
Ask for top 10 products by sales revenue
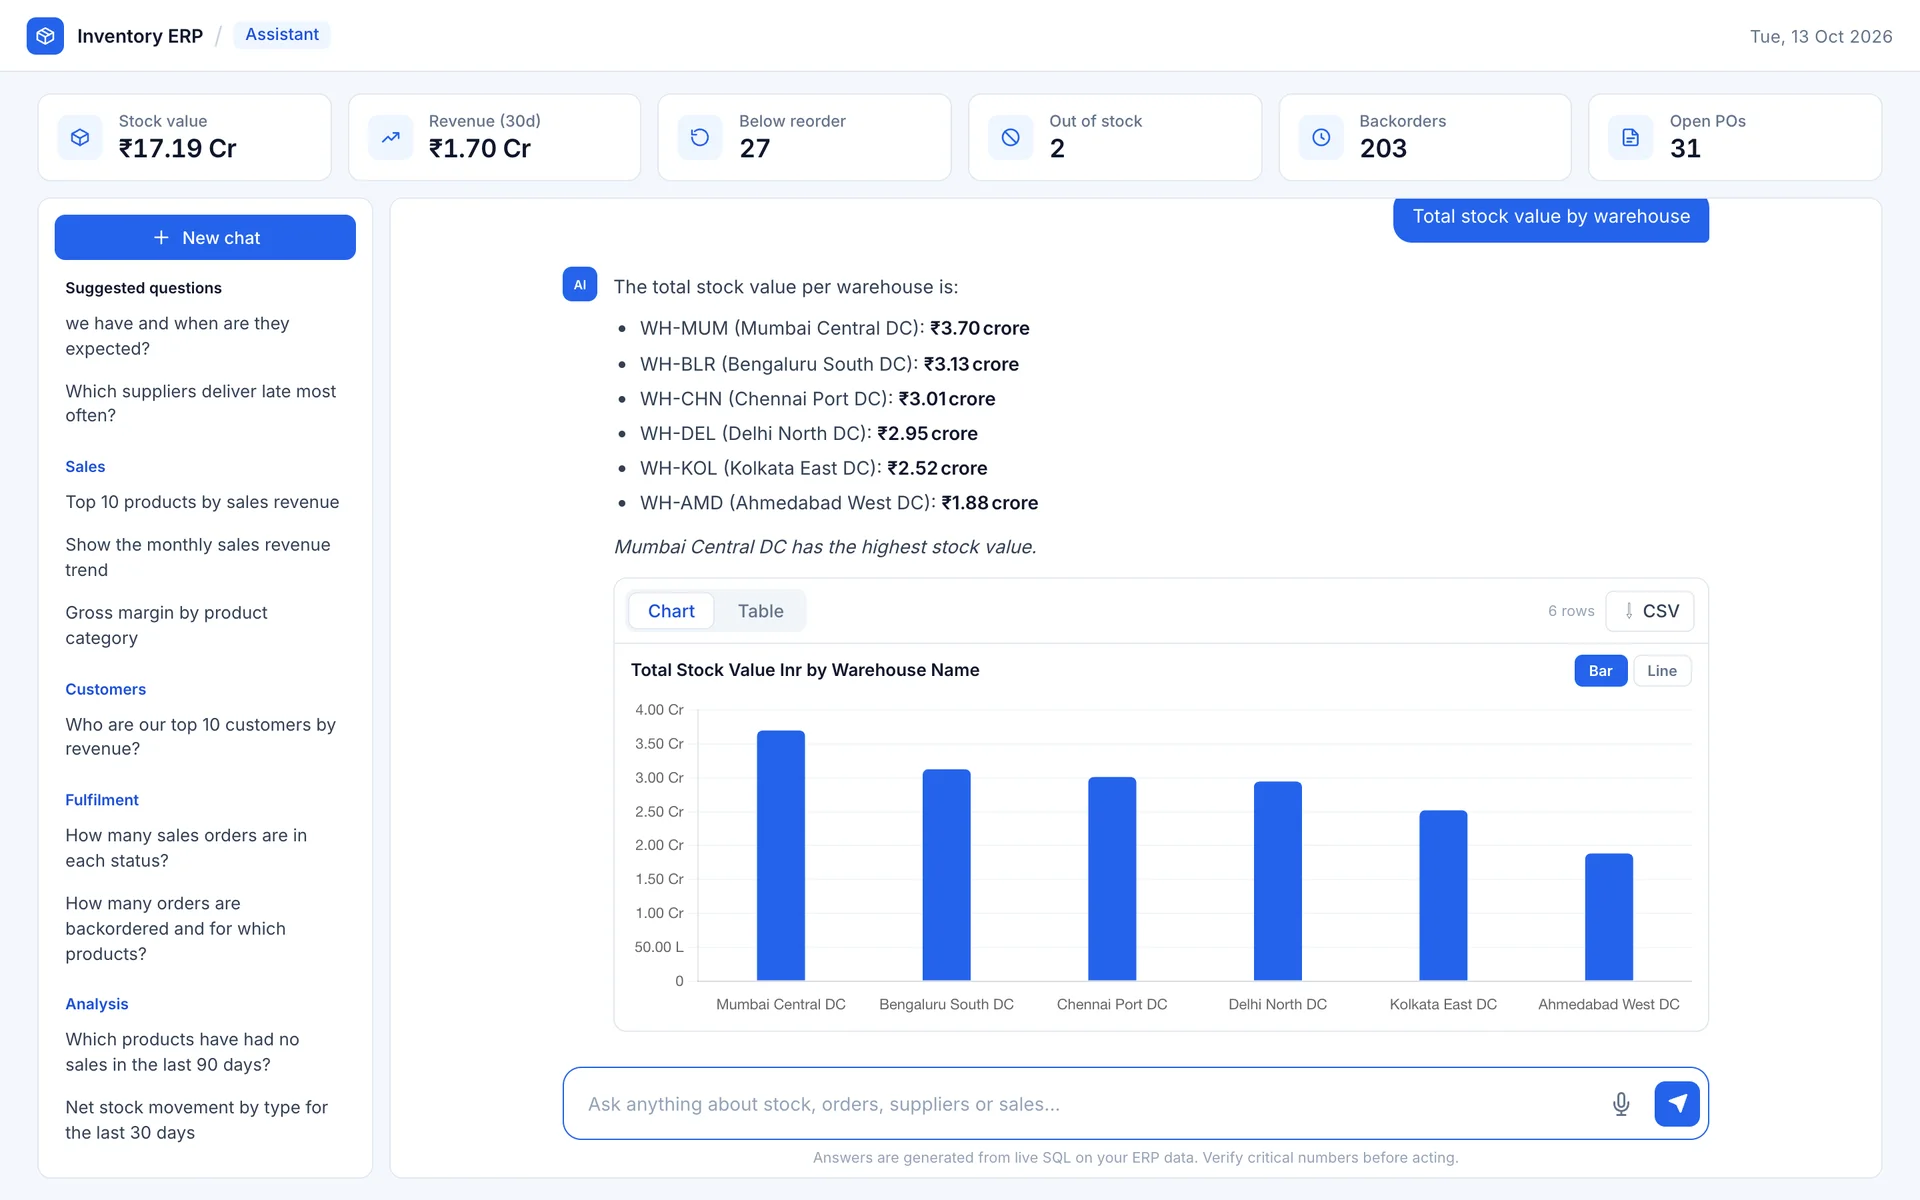(202, 502)
